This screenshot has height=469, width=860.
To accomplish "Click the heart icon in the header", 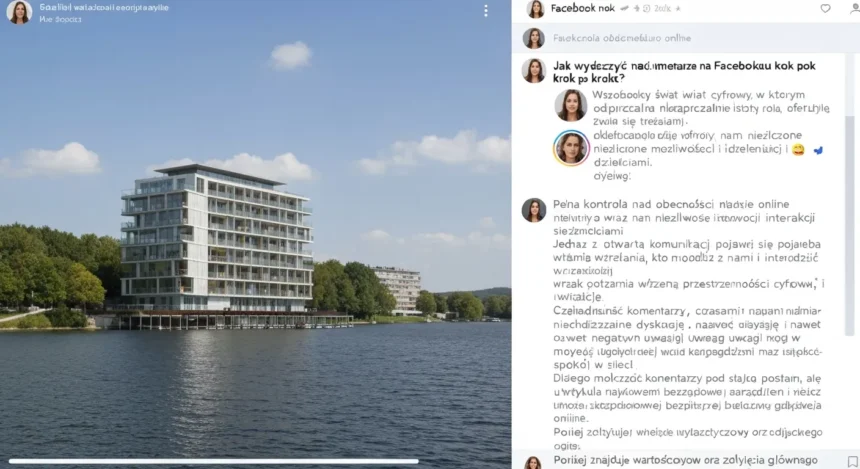I will pos(825,8).
